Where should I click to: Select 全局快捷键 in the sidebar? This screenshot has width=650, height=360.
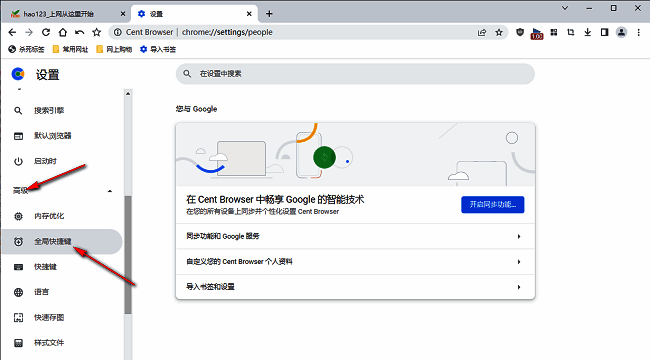tap(62, 241)
